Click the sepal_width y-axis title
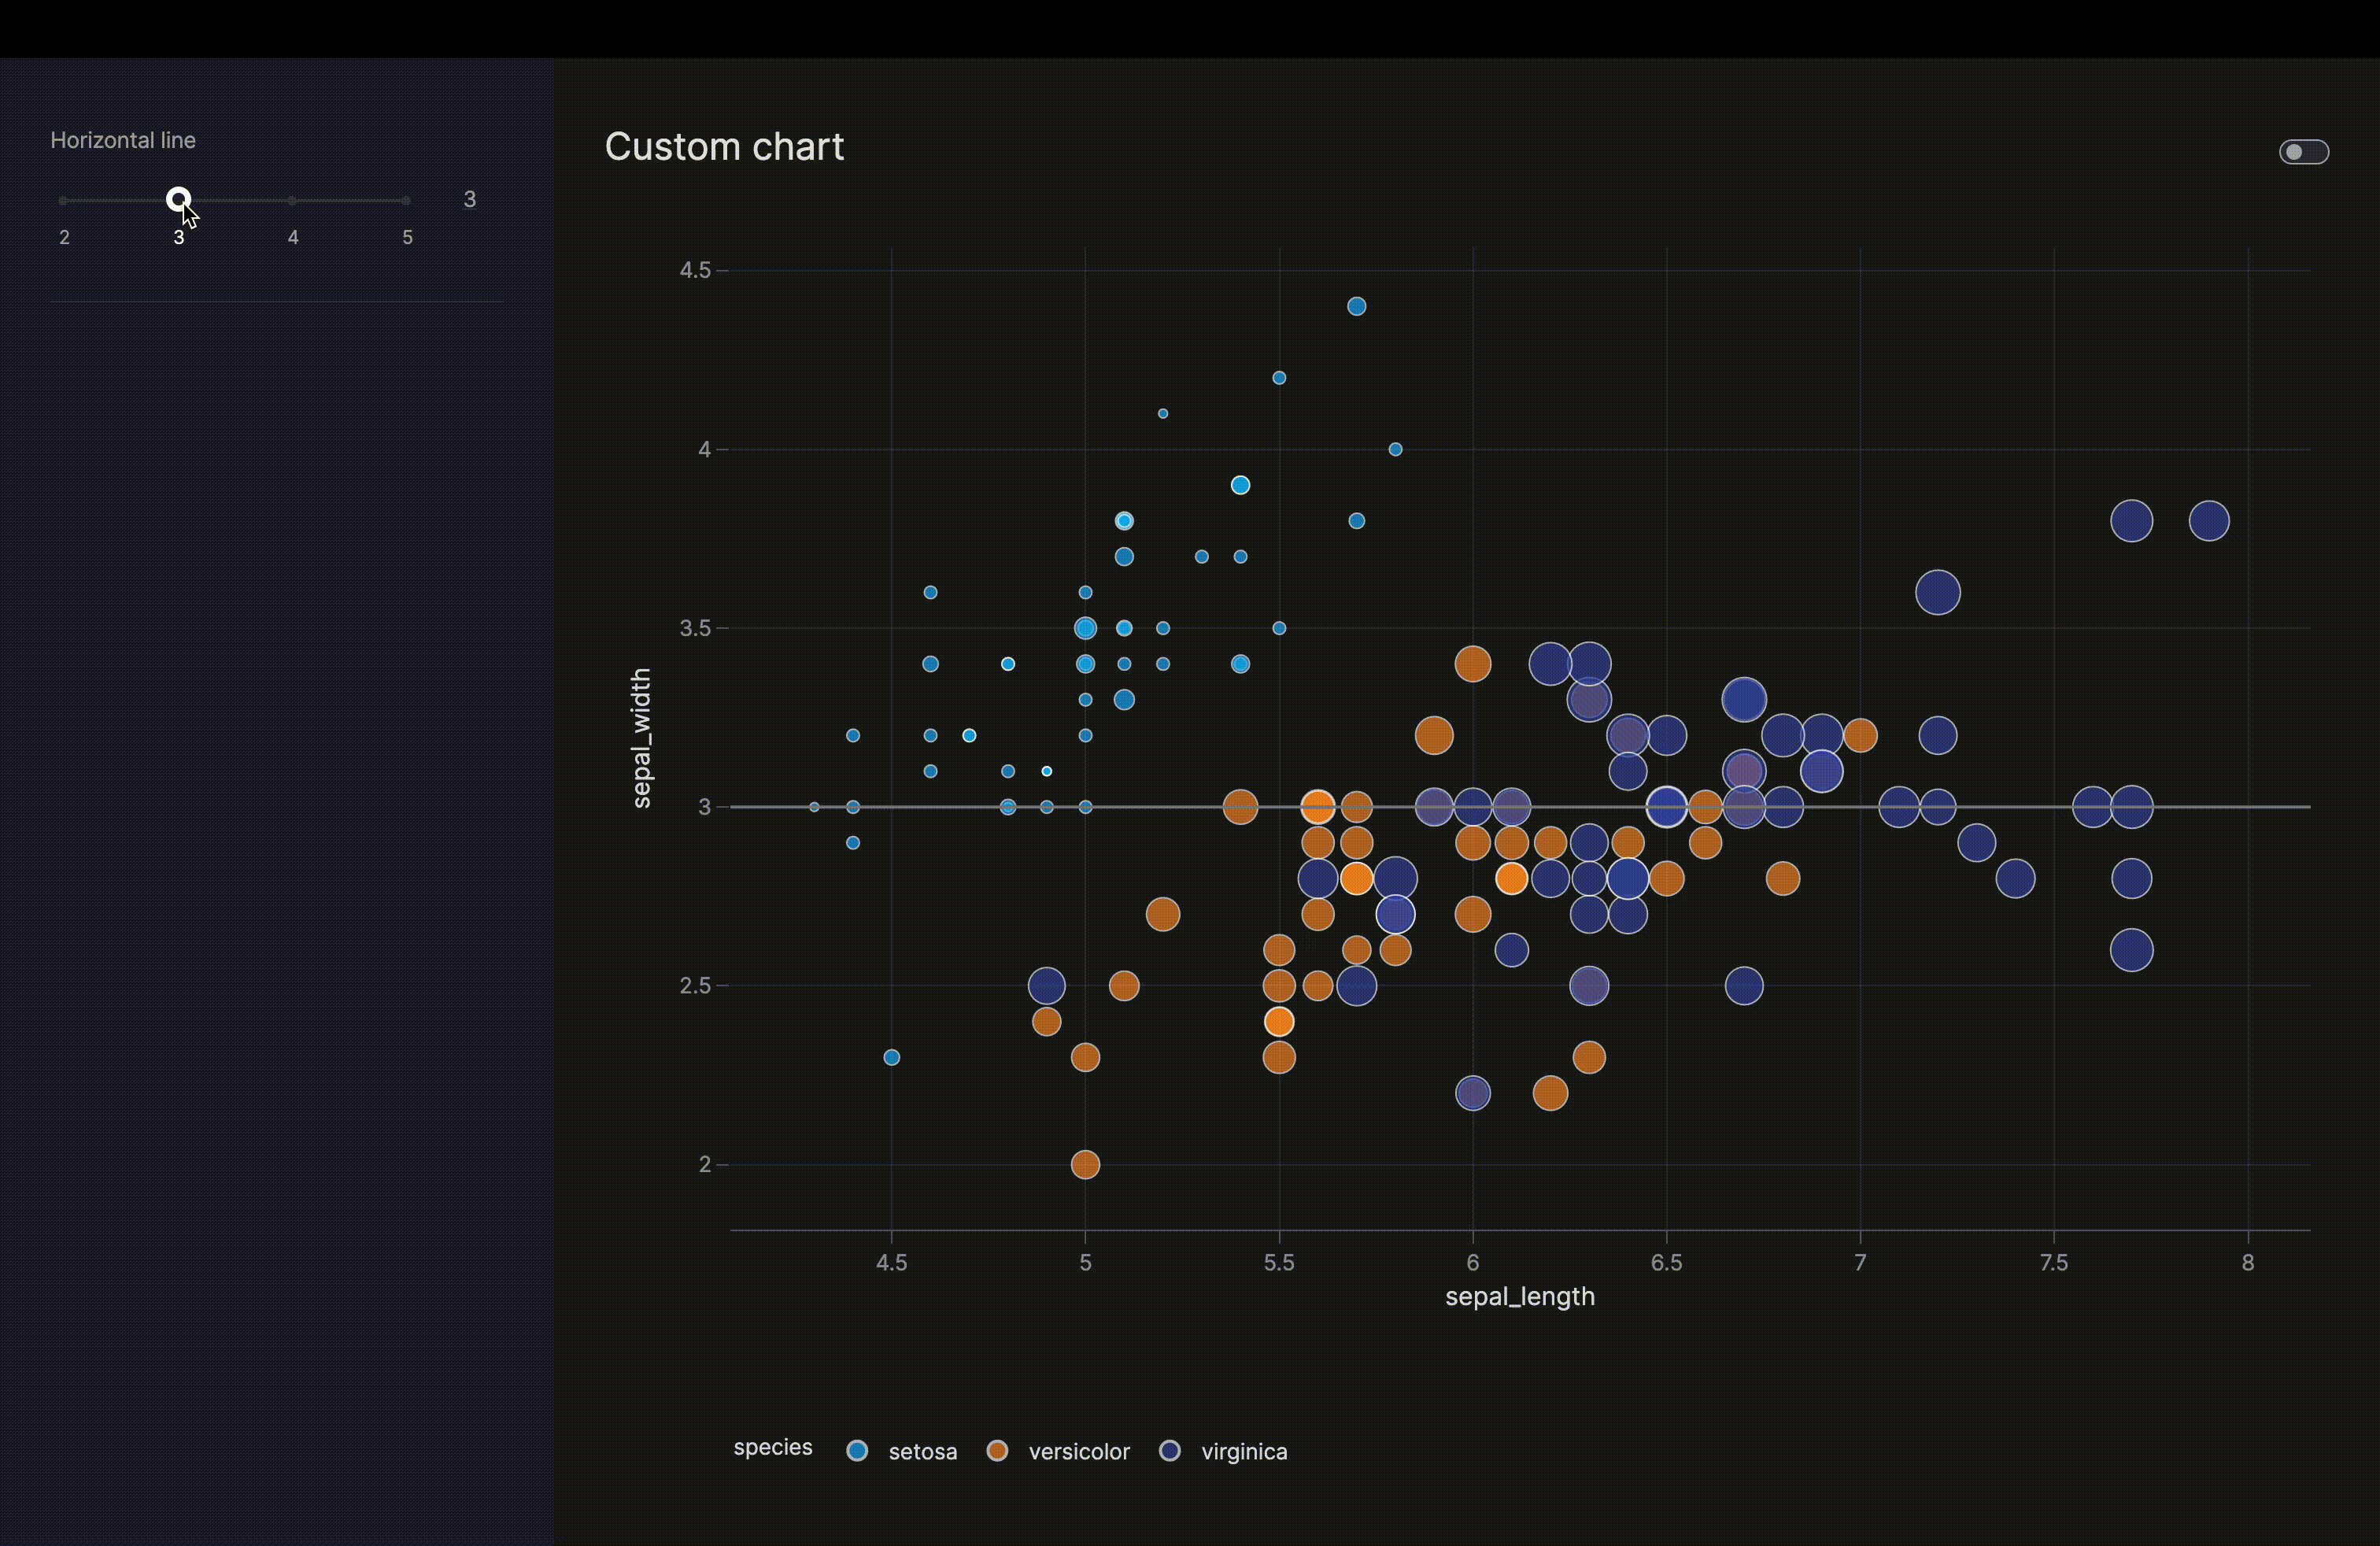The height and width of the screenshot is (1546, 2380). (x=642, y=738)
